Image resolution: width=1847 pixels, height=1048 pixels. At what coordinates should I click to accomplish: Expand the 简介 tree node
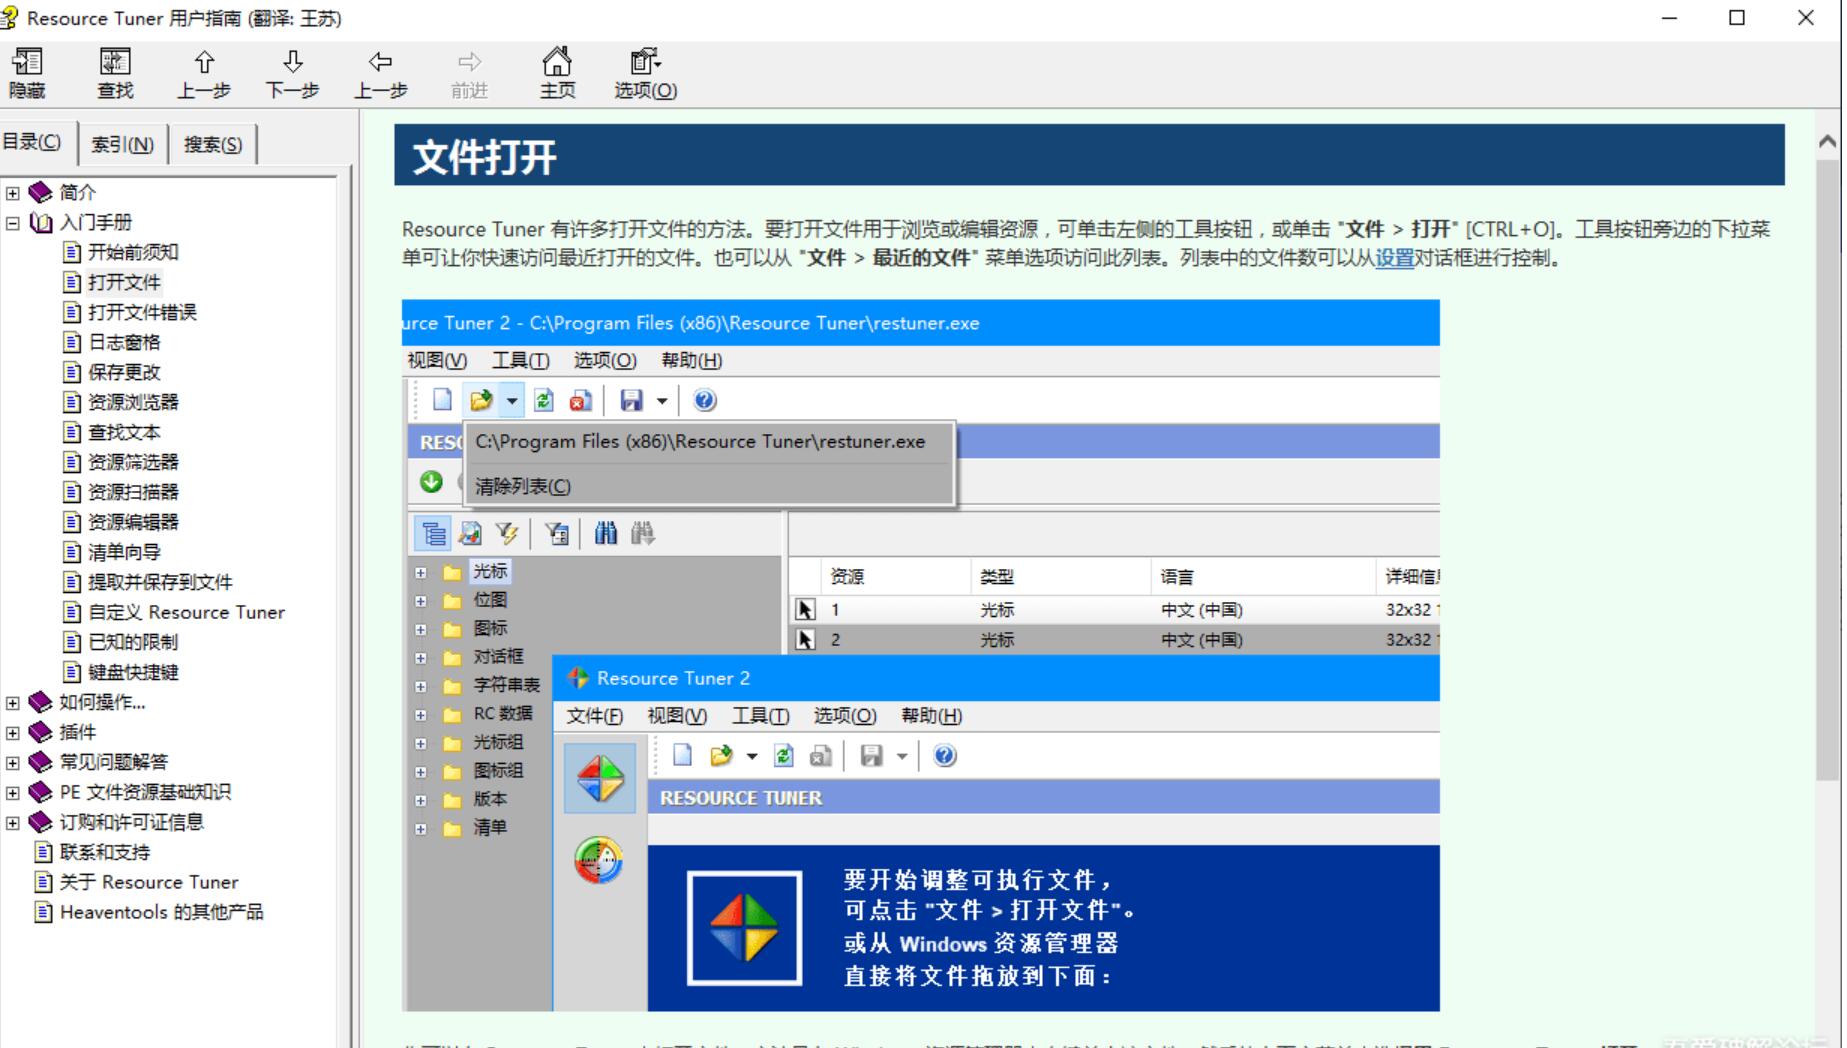(x=12, y=192)
